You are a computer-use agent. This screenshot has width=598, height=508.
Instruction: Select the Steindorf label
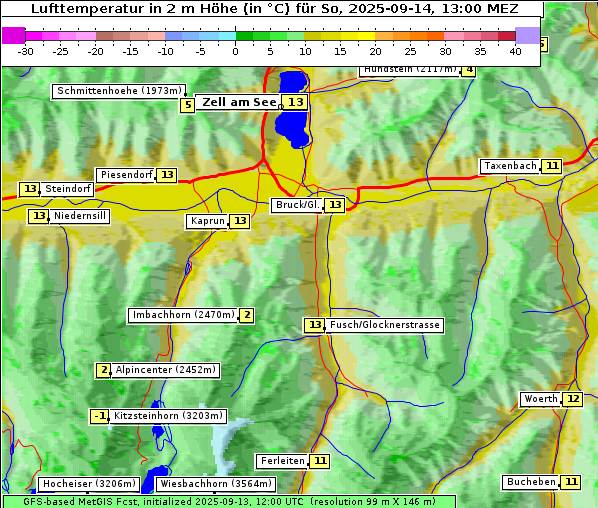coord(67,189)
